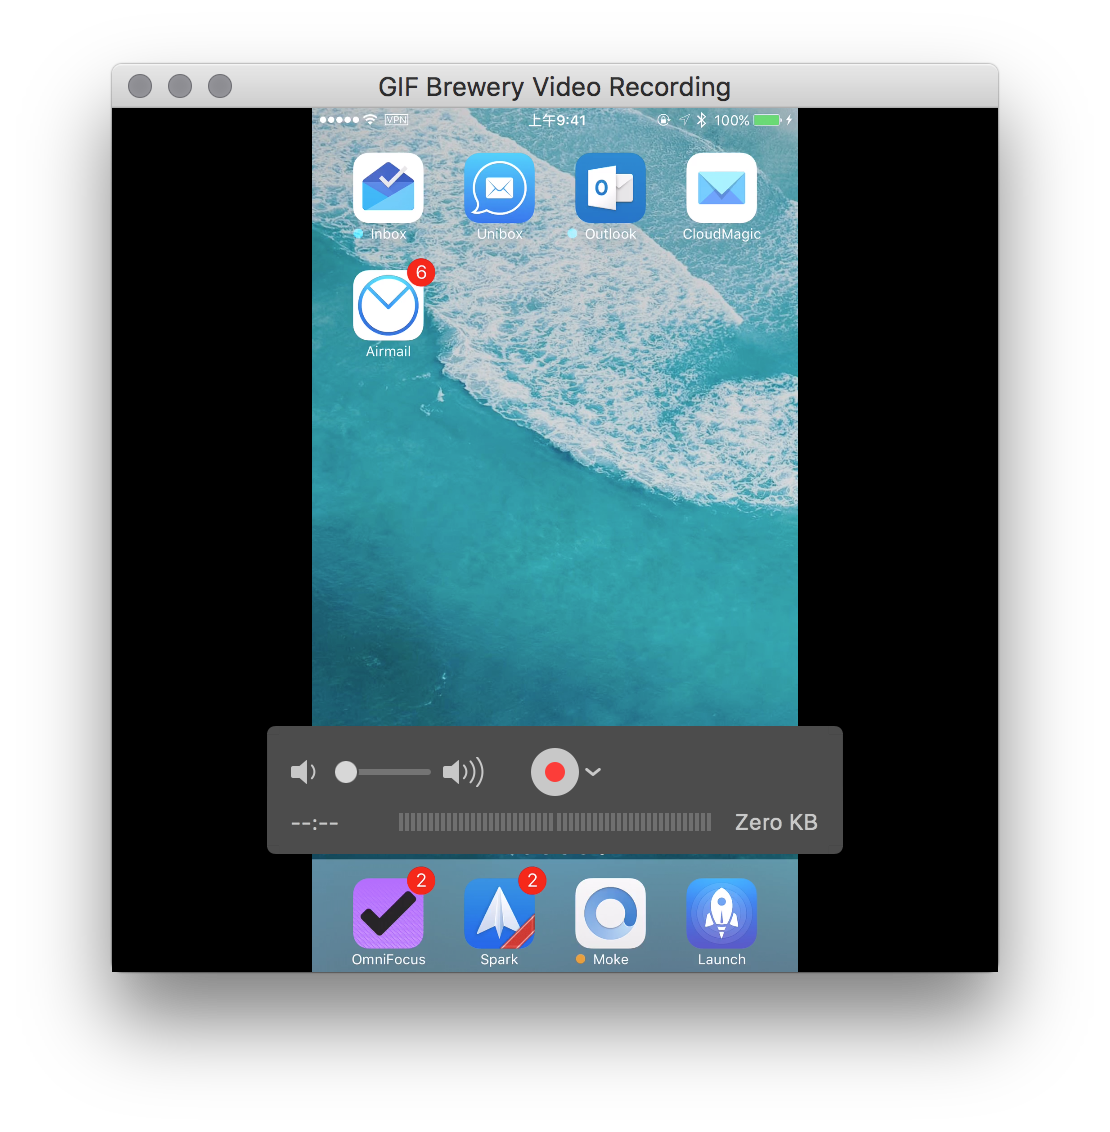Viewport: 1110px width, 1132px height.
Task: Click the low volume speaker icon
Action: [303, 772]
